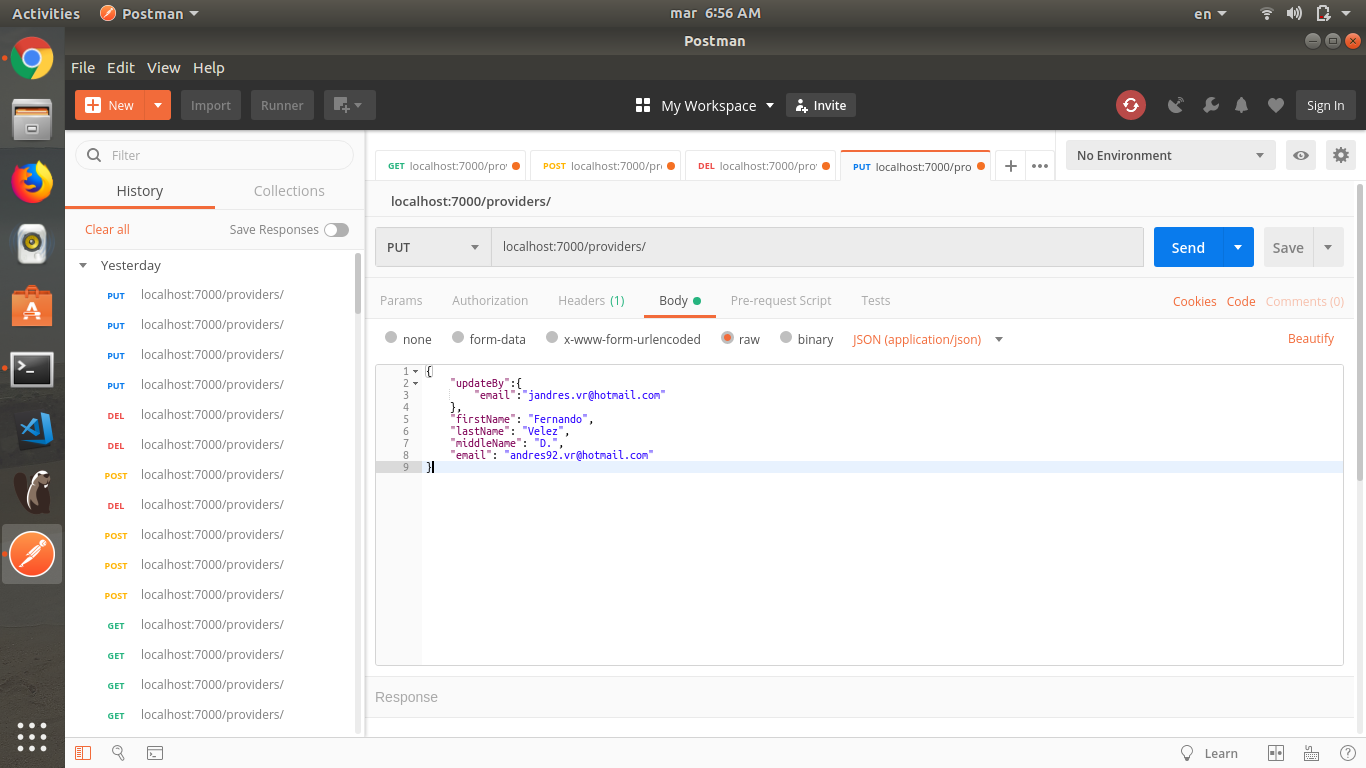Toggle the sidebar icon in the status bar
The image size is (1366, 768).
[x=83, y=753]
